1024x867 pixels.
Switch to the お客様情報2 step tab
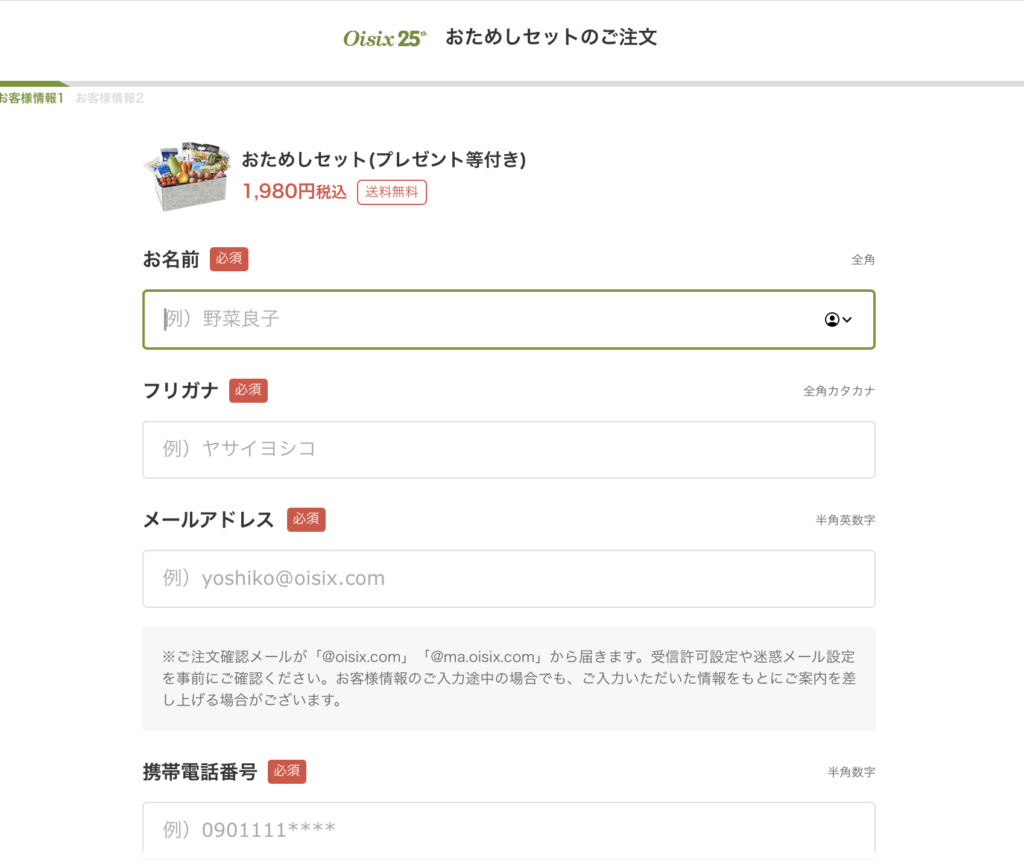(x=109, y=98)
